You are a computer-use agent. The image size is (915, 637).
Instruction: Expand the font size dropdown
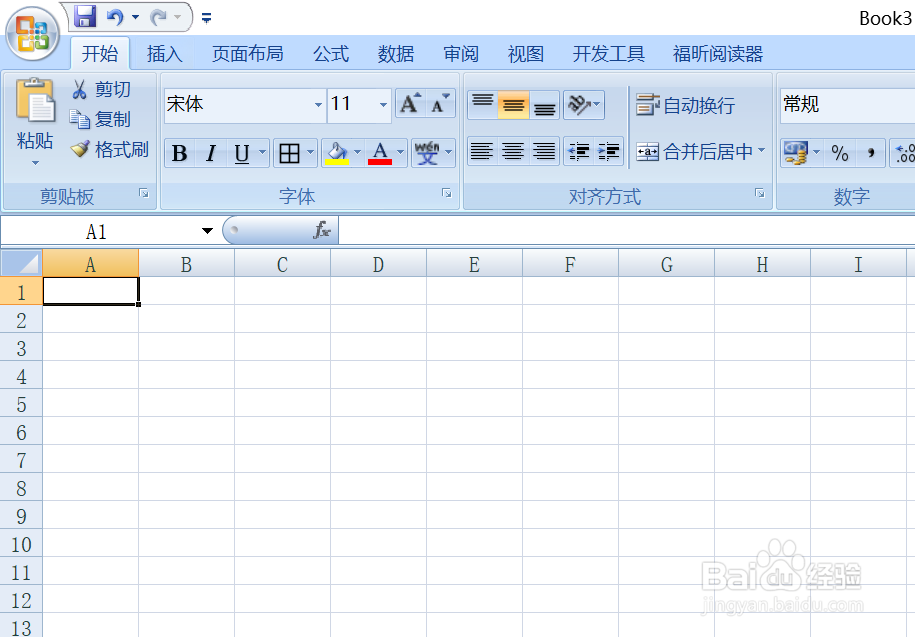[x=383, y=104]
